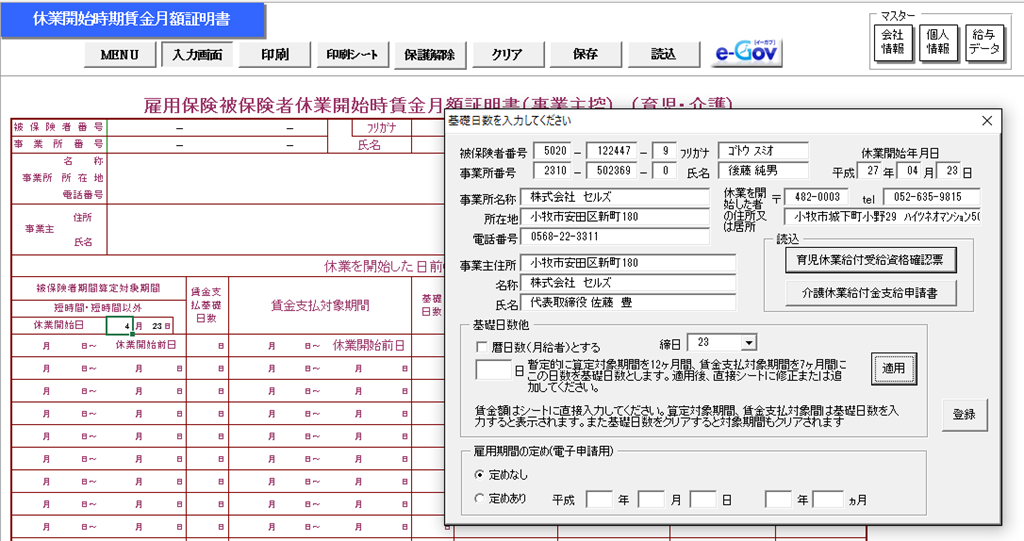Click 休業開始 month field 04
The image size is (1024, 541).
click(x=910, y=171)
